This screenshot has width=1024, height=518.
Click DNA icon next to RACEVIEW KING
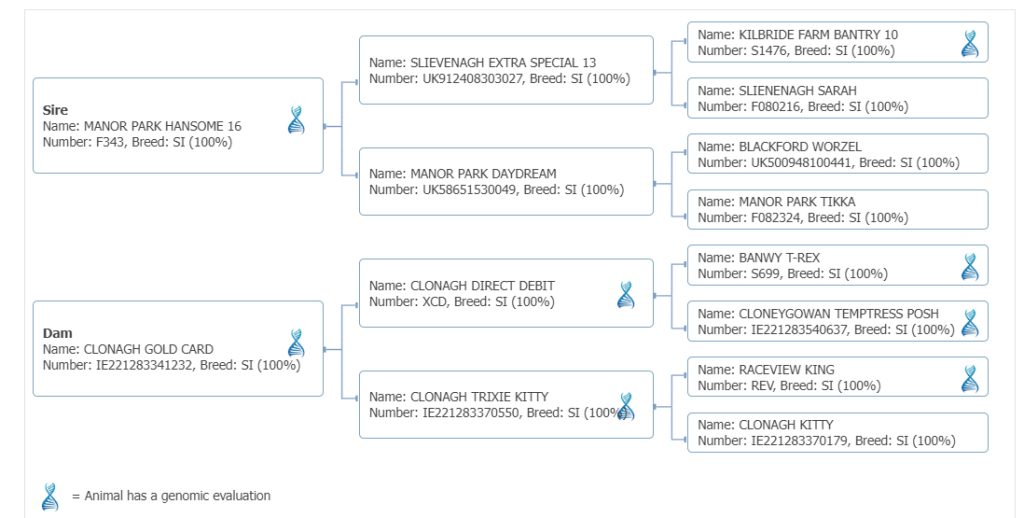tap(969, 378)
